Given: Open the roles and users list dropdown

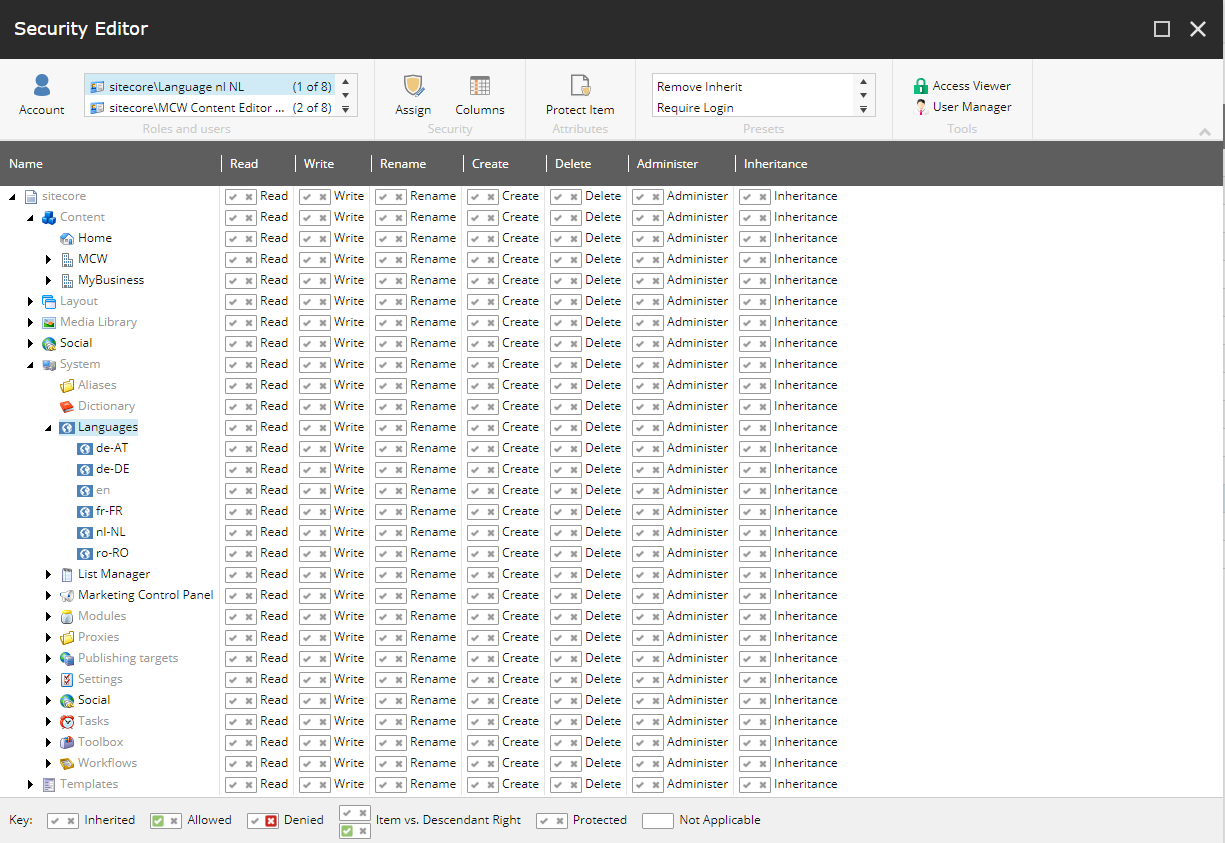Looking at the screenshot, I should [345, 110].
